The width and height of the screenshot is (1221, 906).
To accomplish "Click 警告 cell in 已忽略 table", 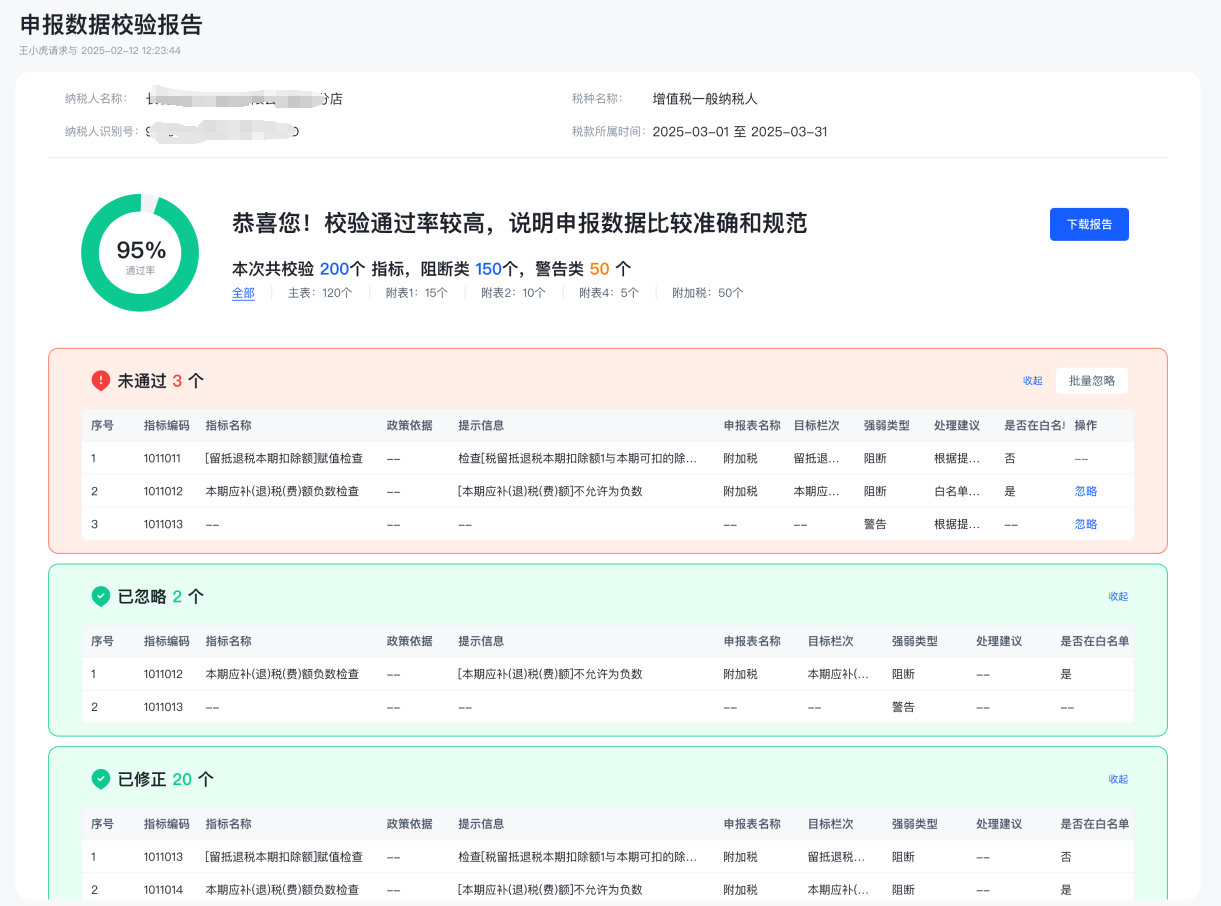I will [903, 707].
